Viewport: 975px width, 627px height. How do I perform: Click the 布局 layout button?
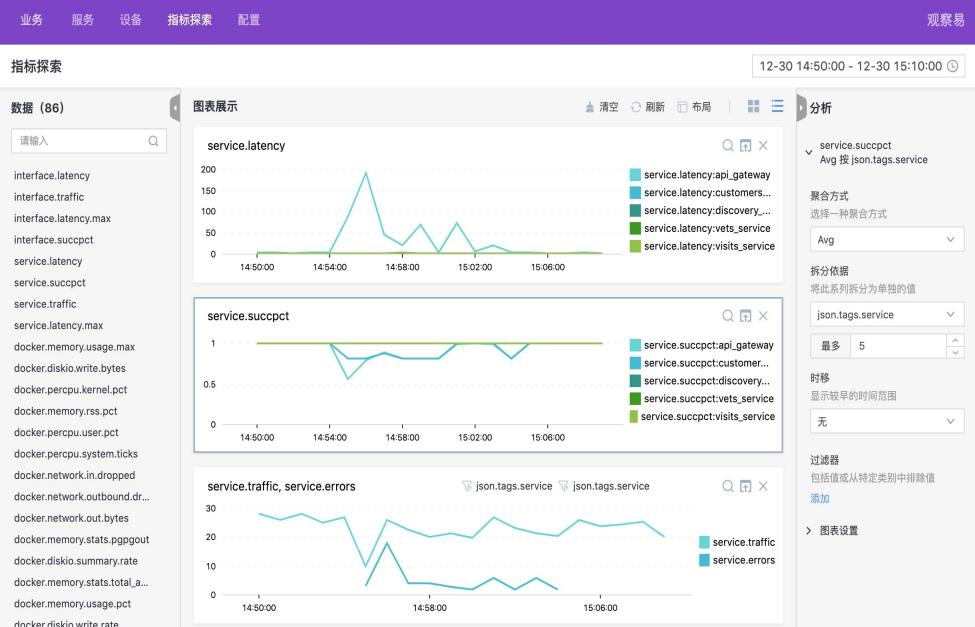694,107
